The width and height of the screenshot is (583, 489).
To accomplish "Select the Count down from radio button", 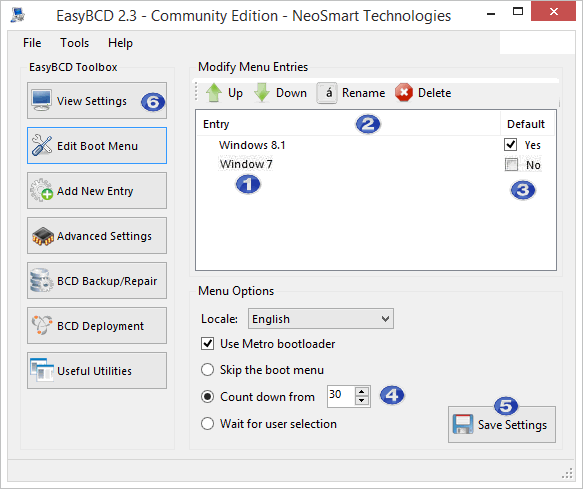I will click(207, 397).
